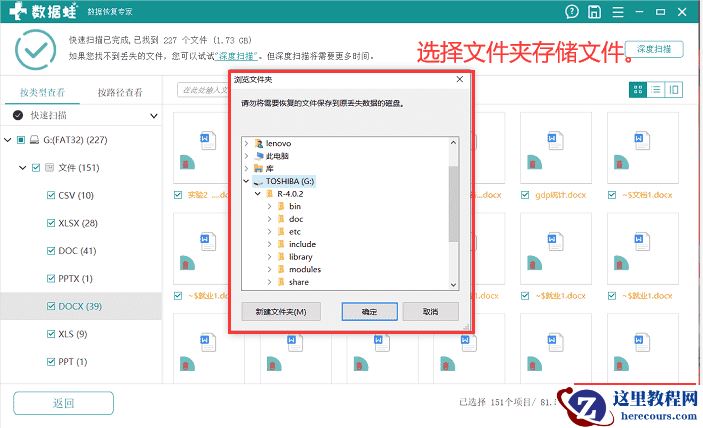Switch to 按路径查看 tab

120,92
